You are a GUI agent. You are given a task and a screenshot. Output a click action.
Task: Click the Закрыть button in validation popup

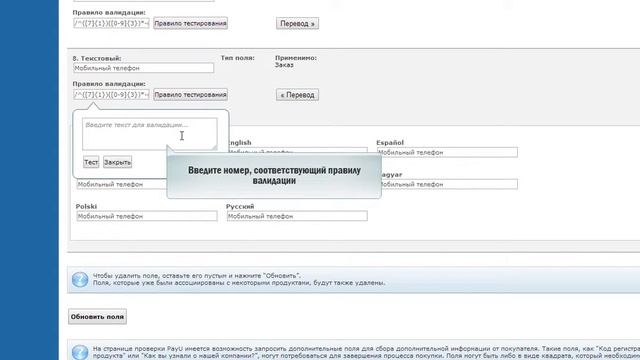117,162
